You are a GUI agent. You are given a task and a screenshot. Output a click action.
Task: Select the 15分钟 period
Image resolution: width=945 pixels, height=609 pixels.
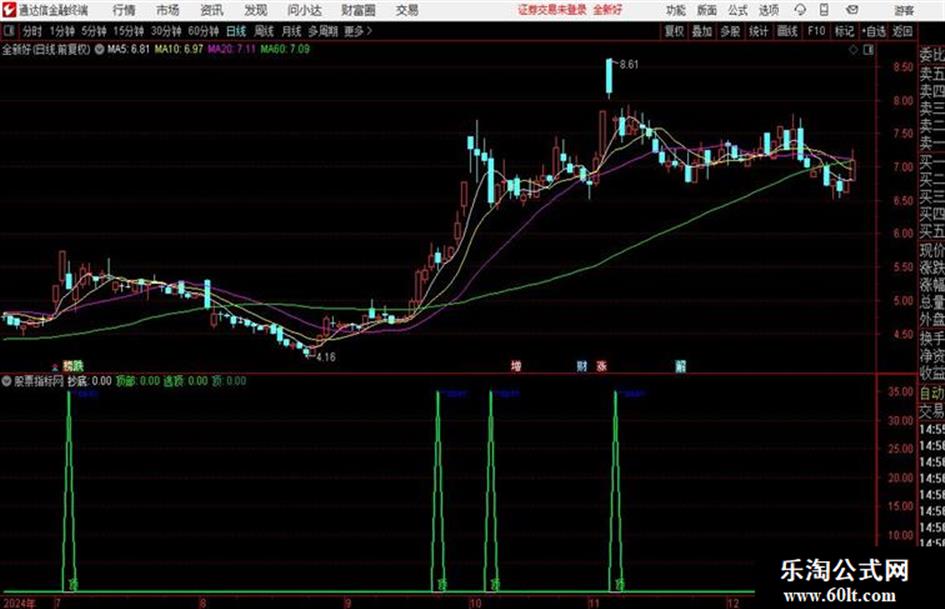click(x=129, y=31)
